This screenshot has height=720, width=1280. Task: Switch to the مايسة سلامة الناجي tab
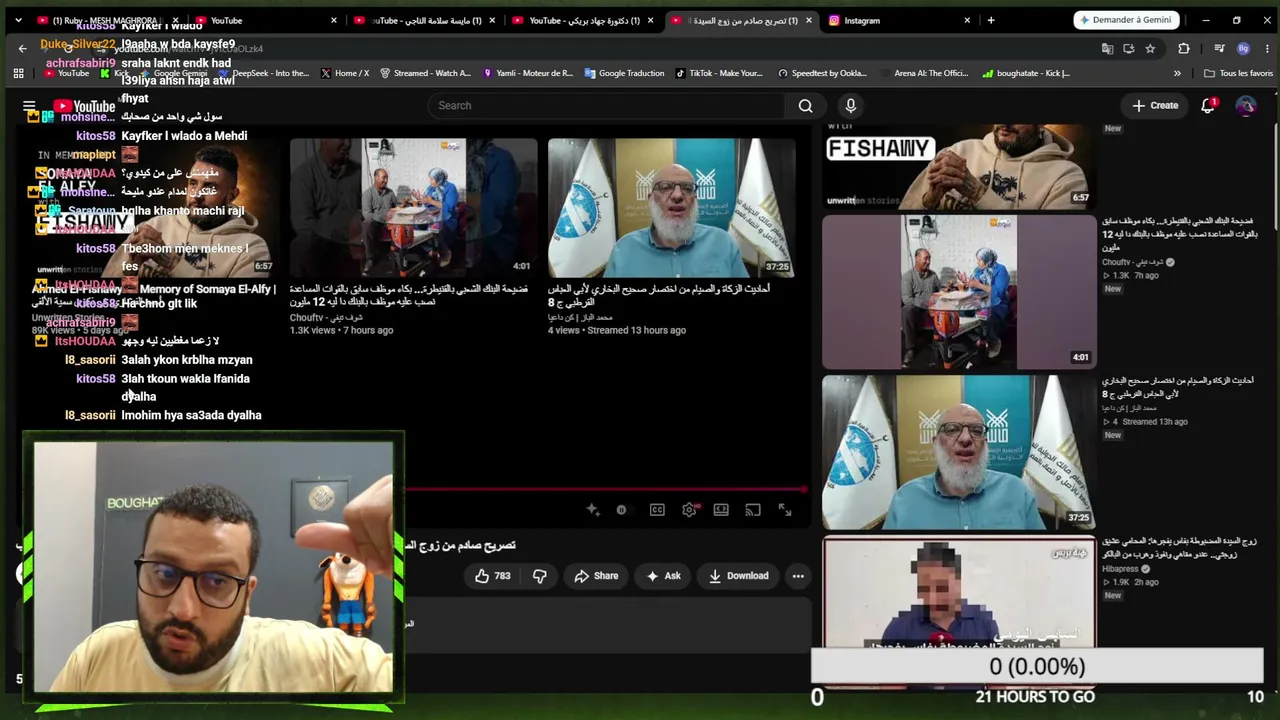pos(425,20)
